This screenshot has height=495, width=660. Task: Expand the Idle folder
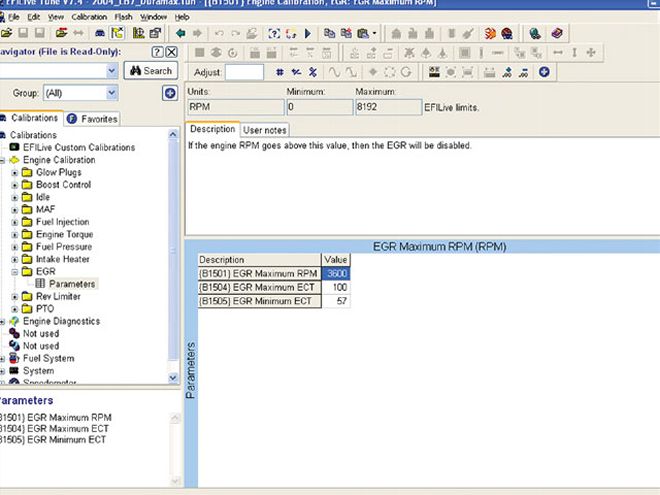point(14,197)
